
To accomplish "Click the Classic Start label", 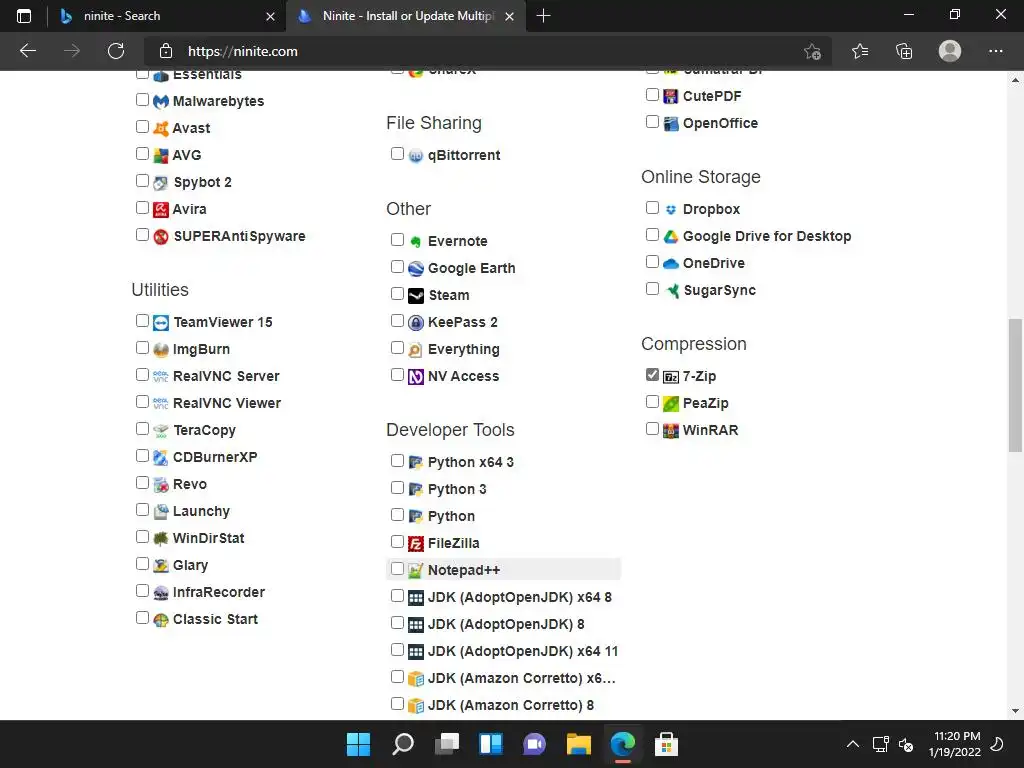I will [x=215, y=619].
